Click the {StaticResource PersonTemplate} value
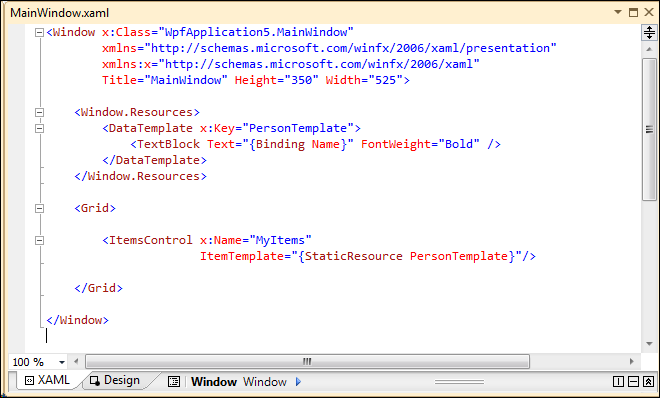 407,256
